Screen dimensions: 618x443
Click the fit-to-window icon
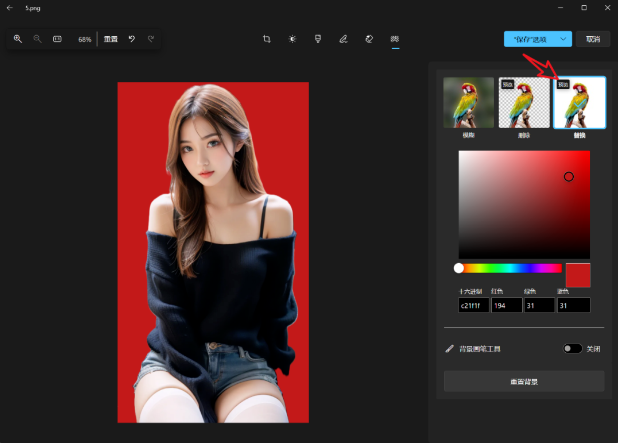(57, 39)
